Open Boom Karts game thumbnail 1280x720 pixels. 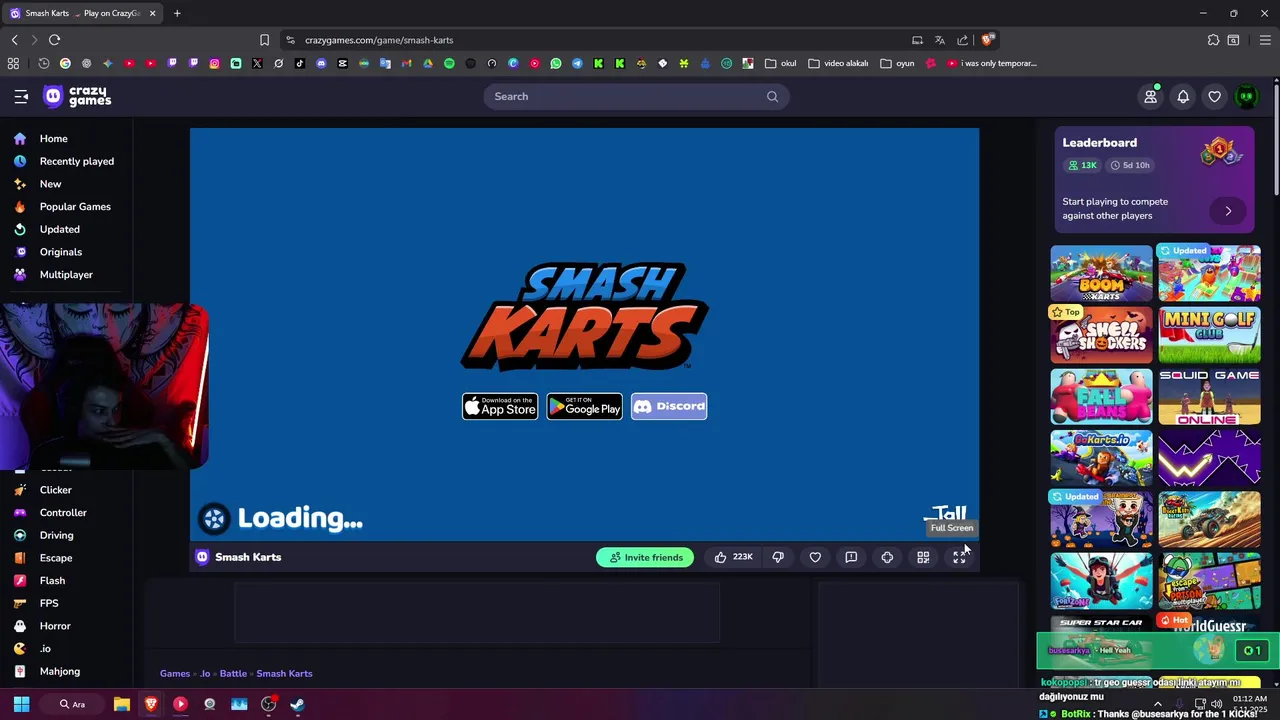pos(1101,273)
